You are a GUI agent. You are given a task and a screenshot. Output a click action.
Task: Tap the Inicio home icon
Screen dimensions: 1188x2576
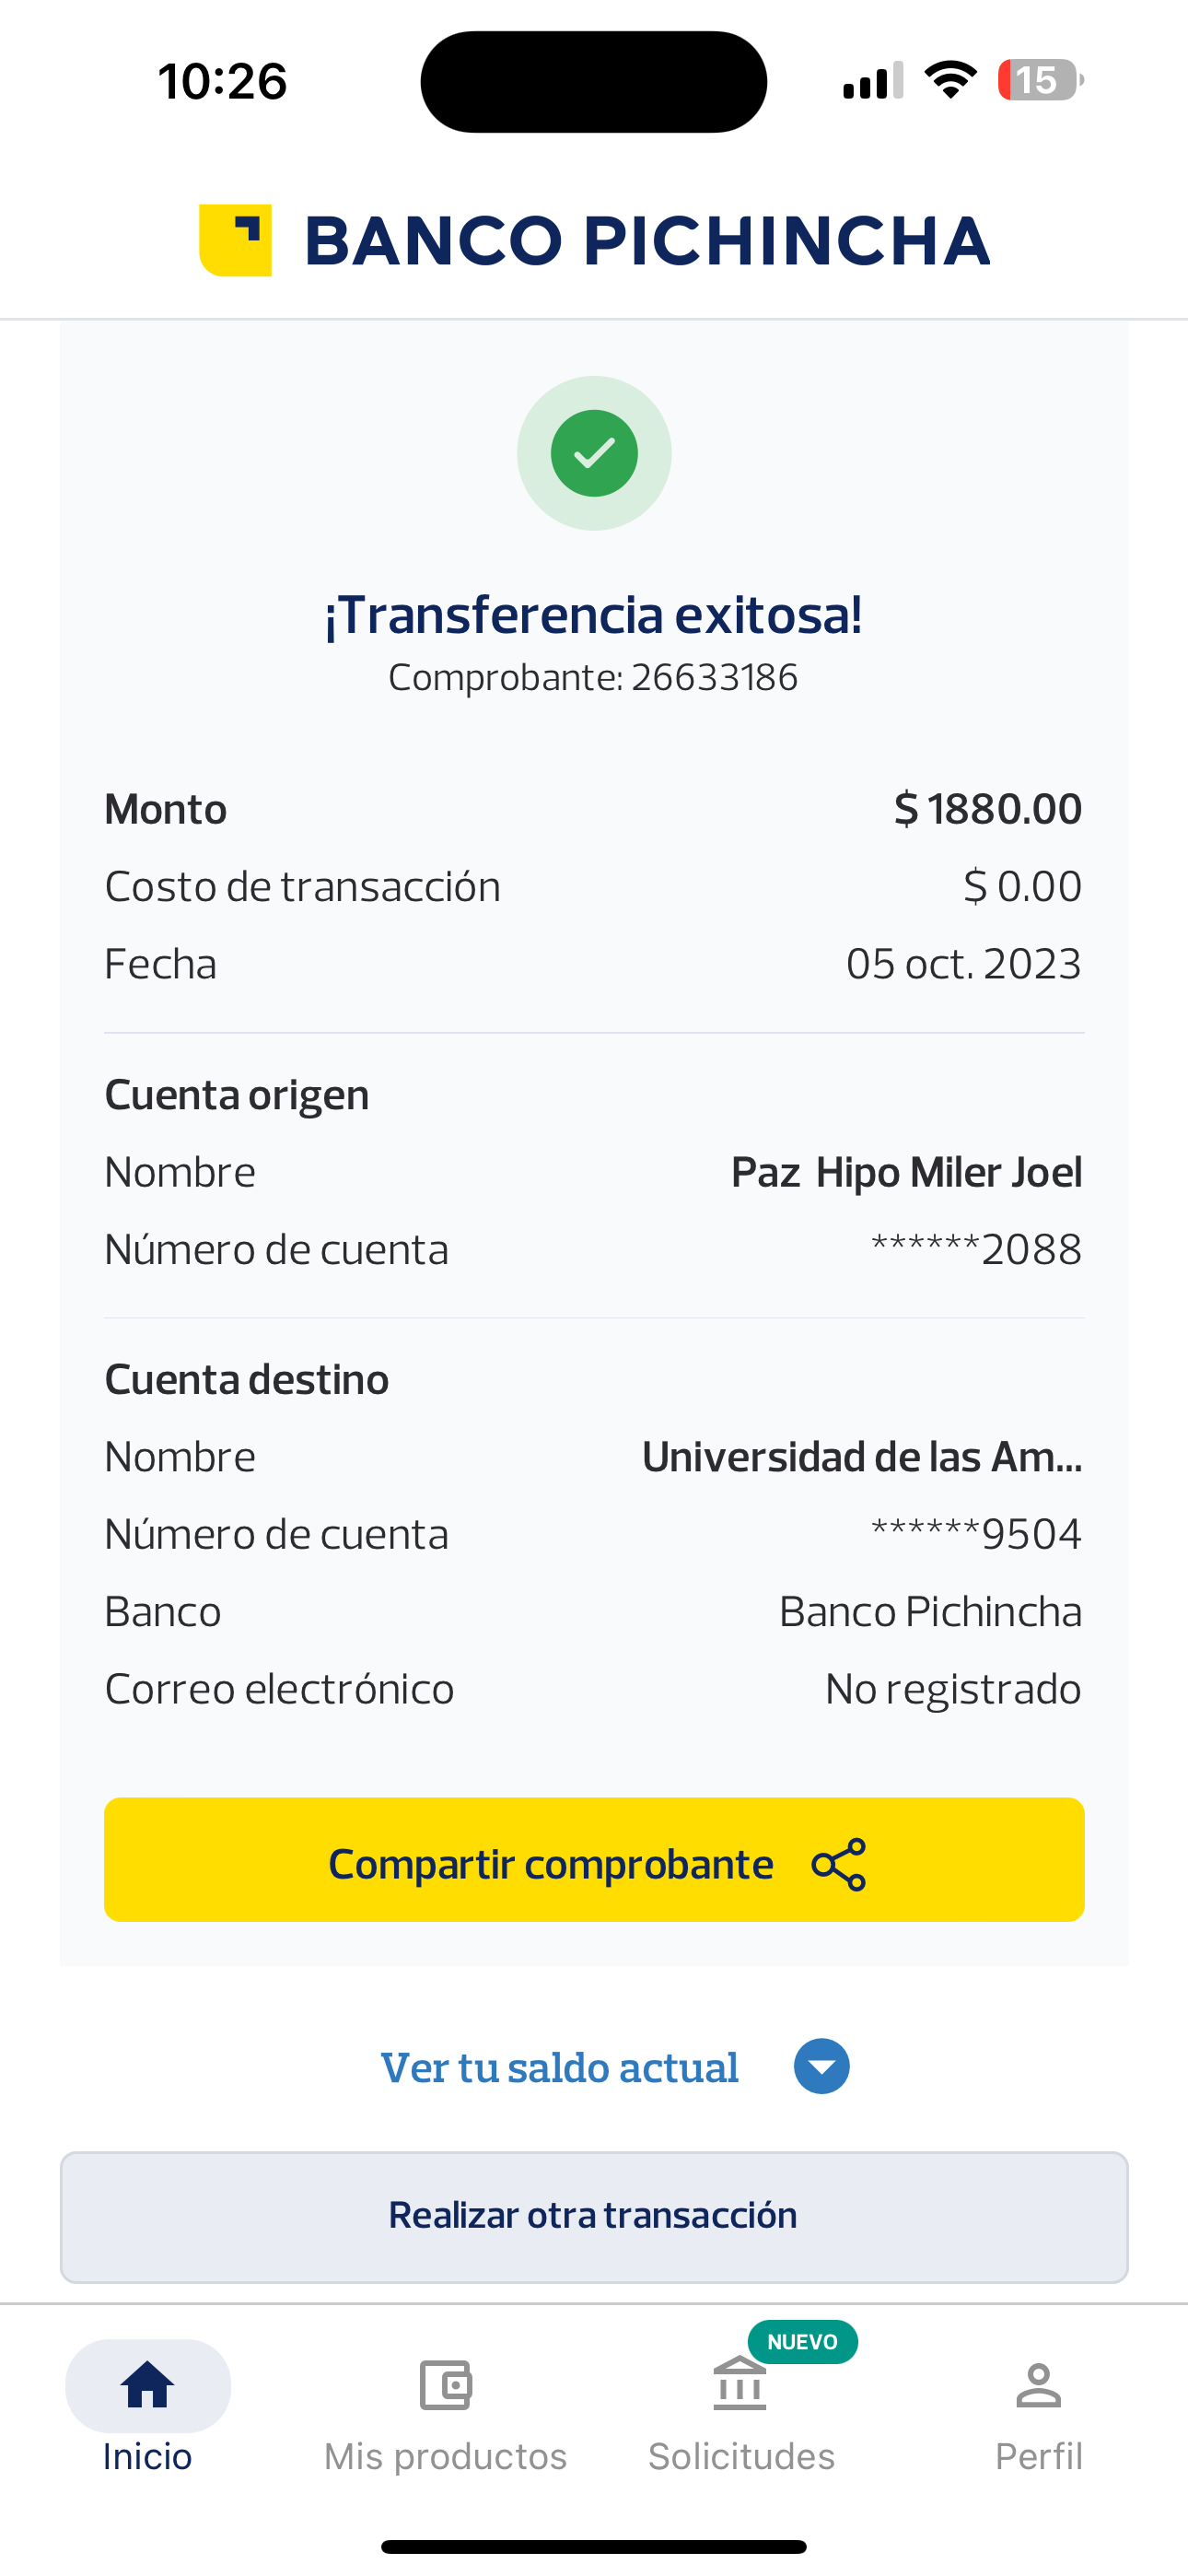click(x=148, y=2386)
